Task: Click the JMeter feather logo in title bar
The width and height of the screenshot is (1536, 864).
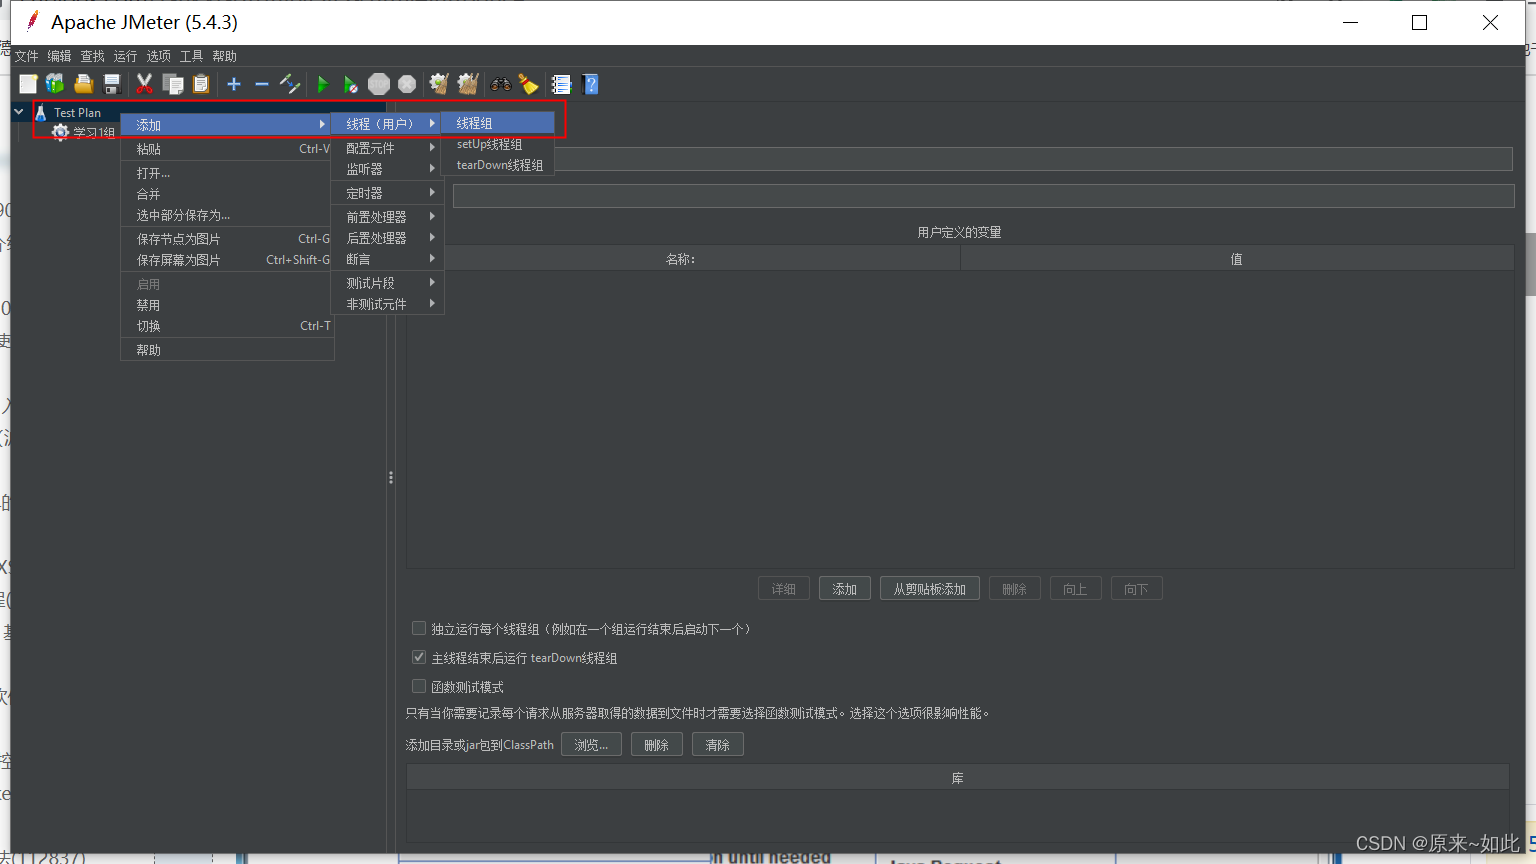Action: coord(33,21)
